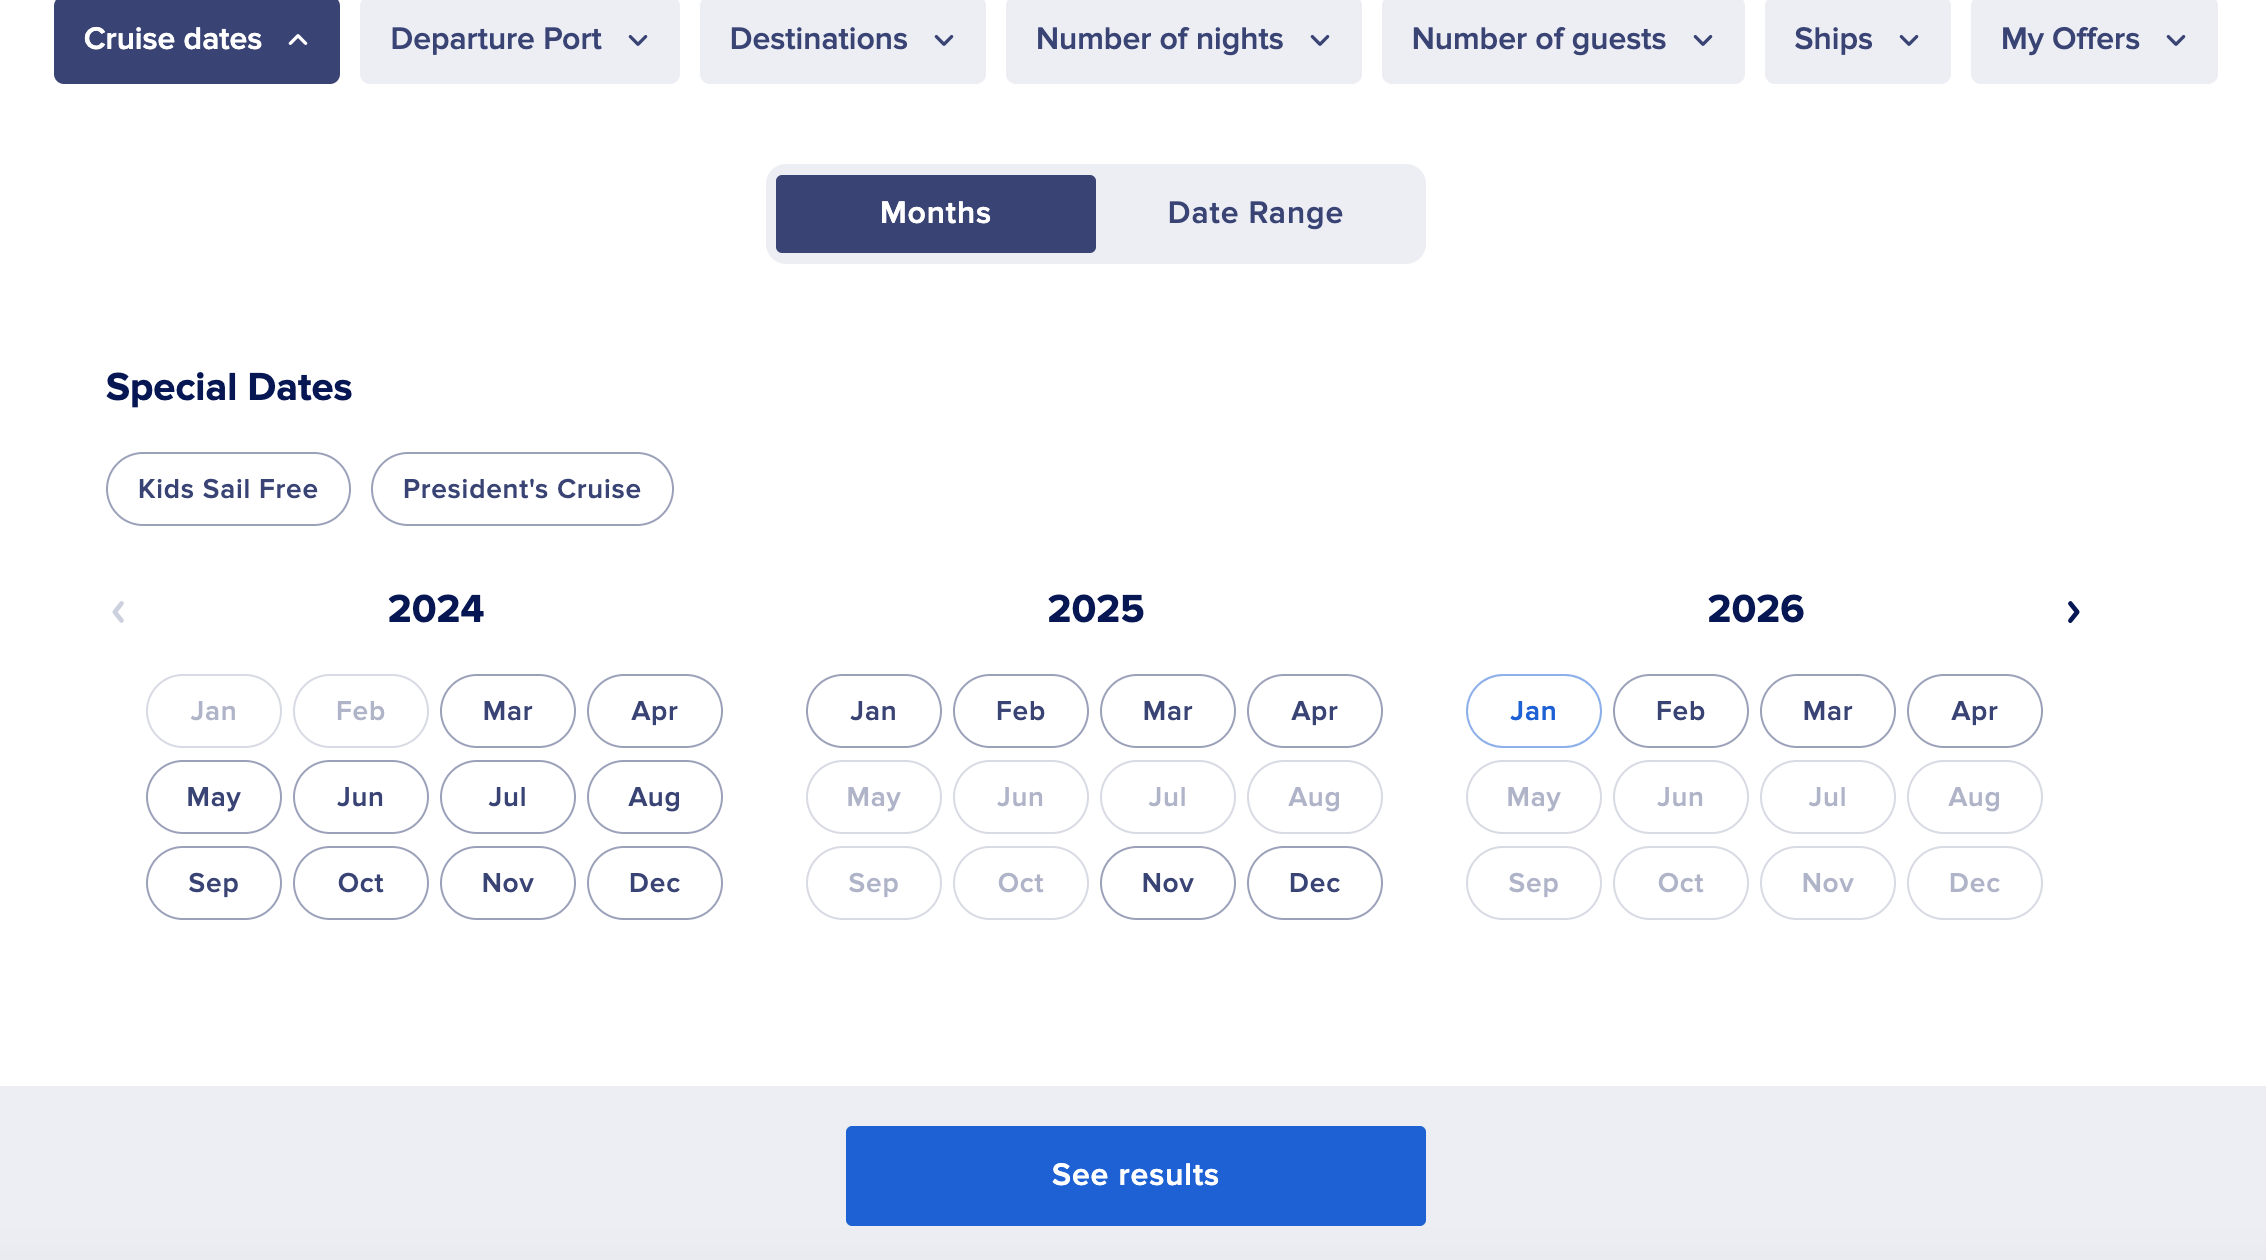Switch to the Date Range tab

point(1256,213)
